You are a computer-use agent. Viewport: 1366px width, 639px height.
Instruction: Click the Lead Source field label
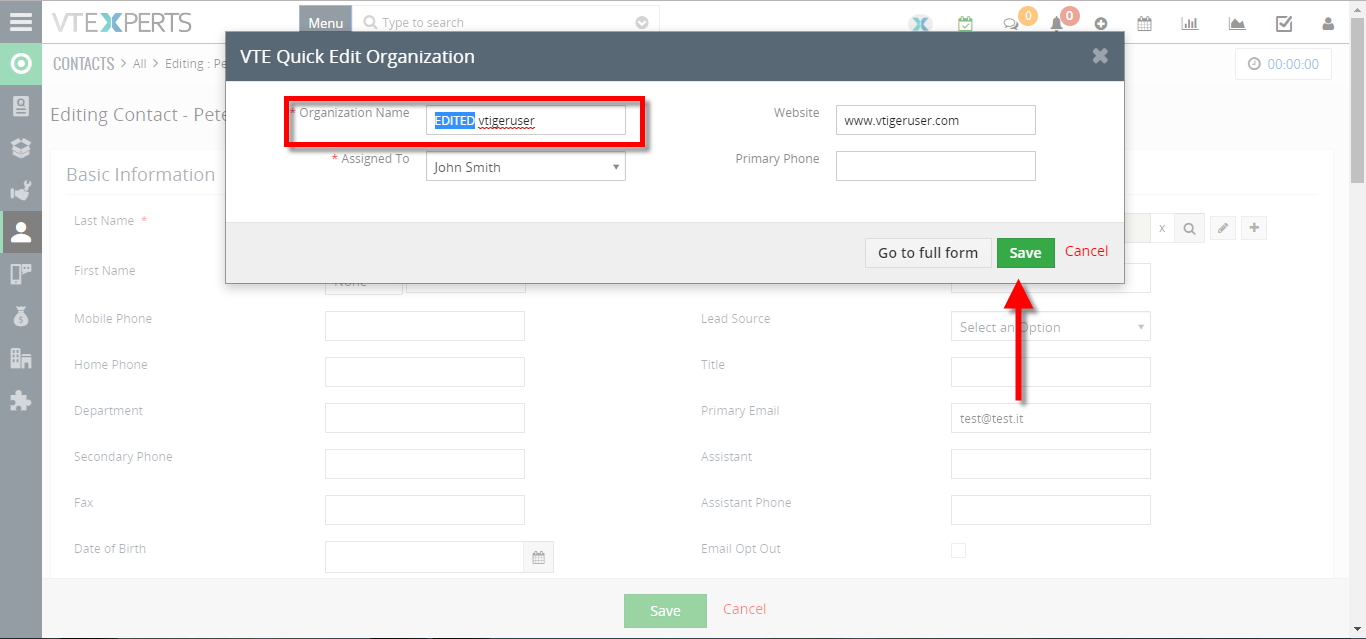736,319
